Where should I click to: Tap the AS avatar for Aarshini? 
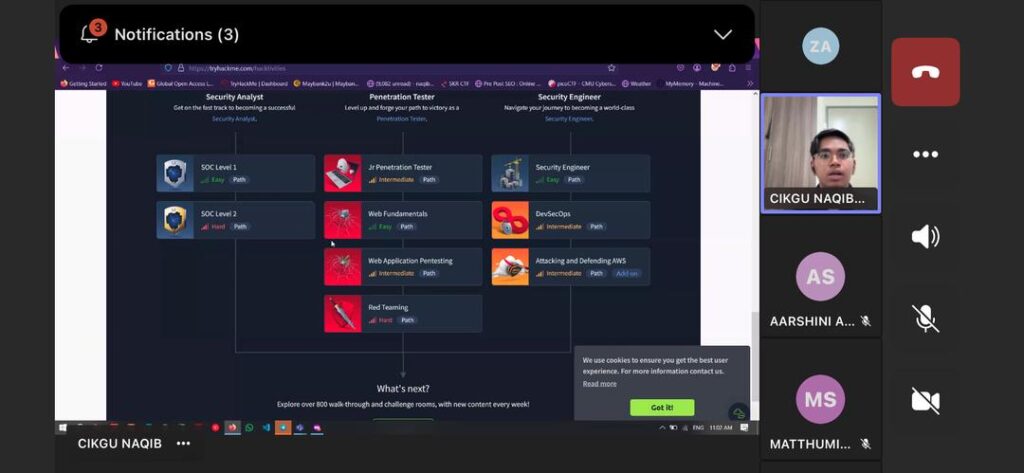click(820, 276)
